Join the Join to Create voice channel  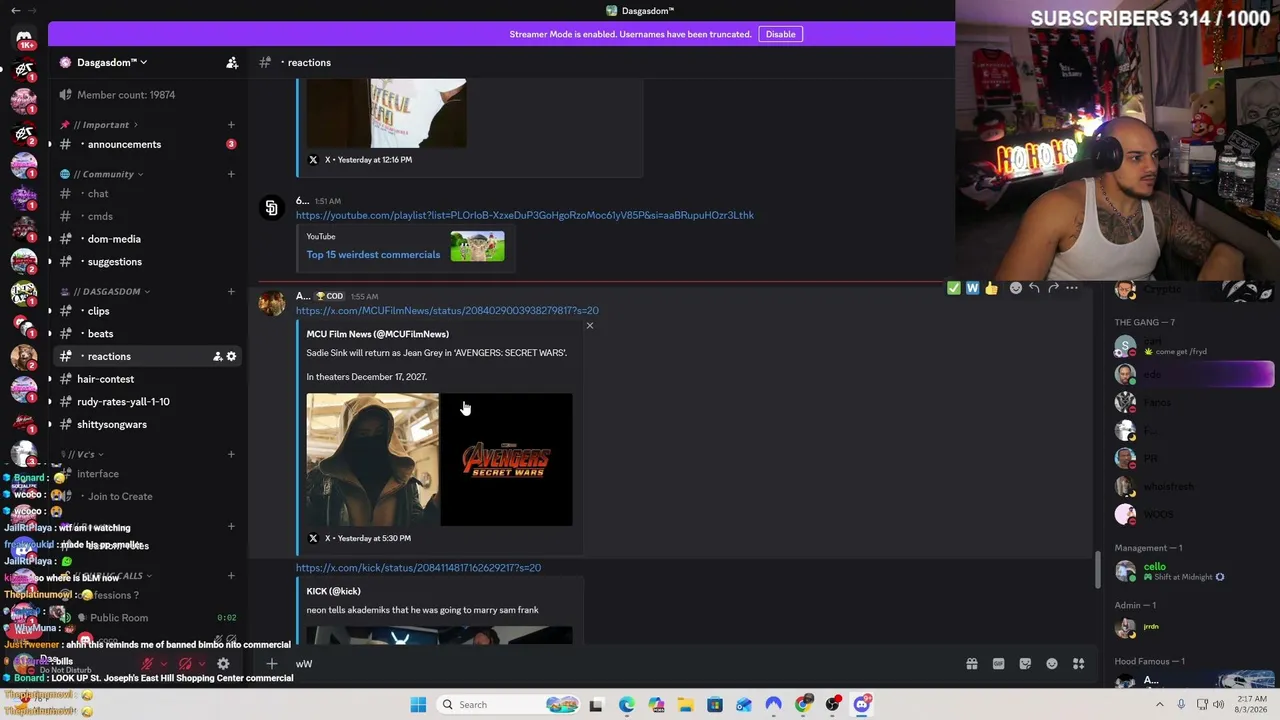click(x=120, y=497)
